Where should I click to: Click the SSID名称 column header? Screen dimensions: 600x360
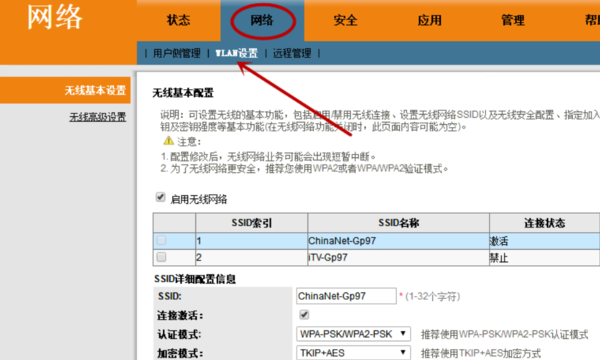(x=399, y=223)
